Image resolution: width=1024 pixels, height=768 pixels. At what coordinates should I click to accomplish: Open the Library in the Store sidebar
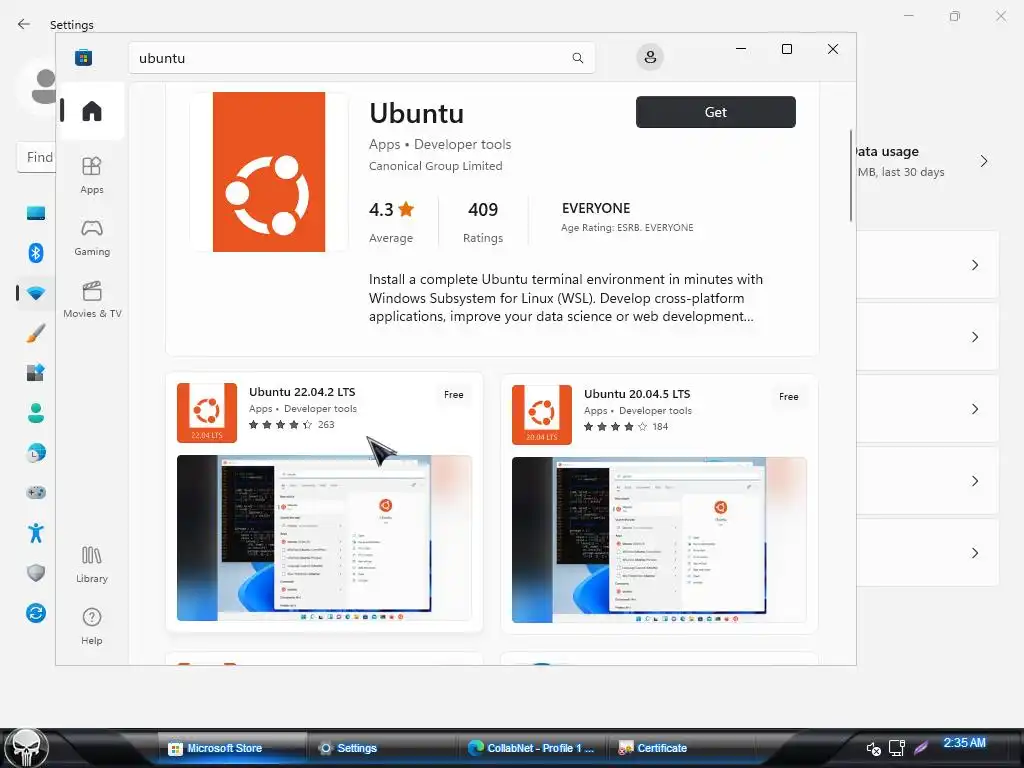(x=91, y=565)
